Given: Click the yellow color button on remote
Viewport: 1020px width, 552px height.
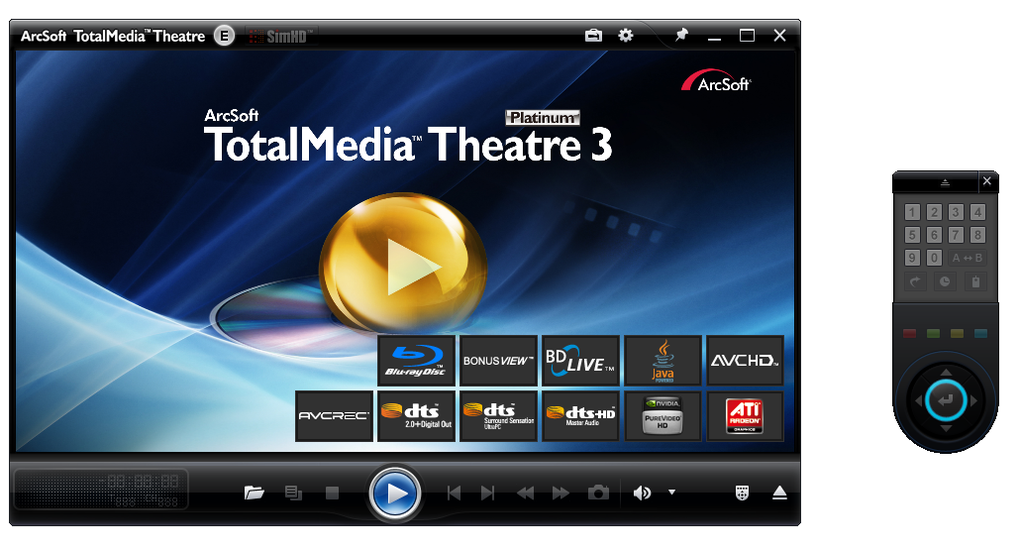Looking at the screenshot, I should click(957, 334).
